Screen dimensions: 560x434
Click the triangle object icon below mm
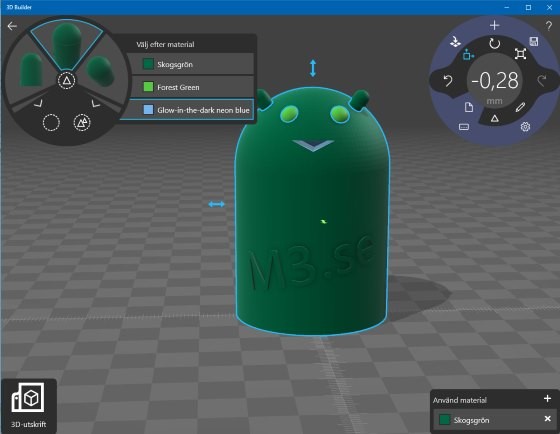point(494,118)
